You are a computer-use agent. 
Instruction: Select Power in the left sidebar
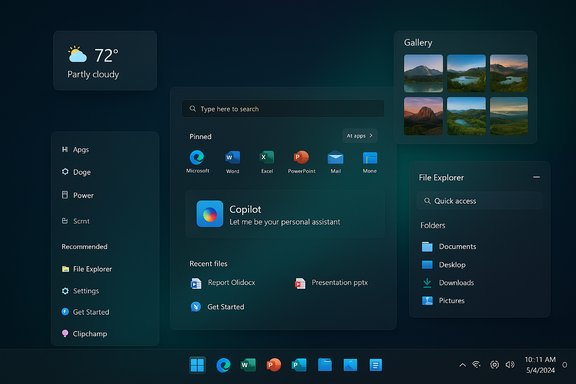pos(78,195)
